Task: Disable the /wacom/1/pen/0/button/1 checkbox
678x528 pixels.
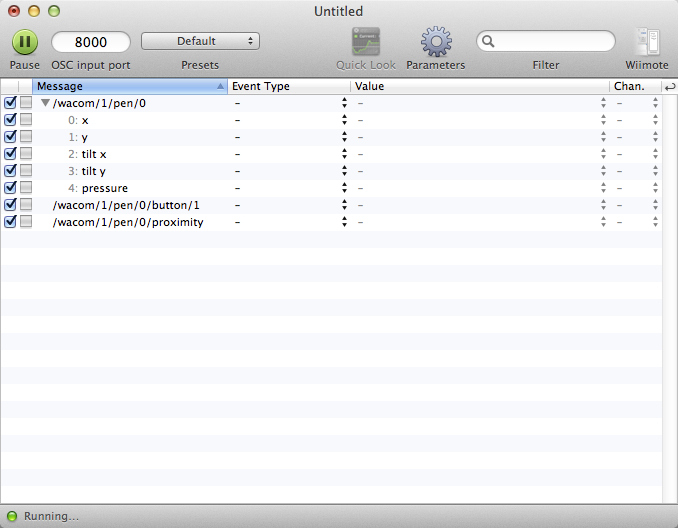Action: coord(11,205)
